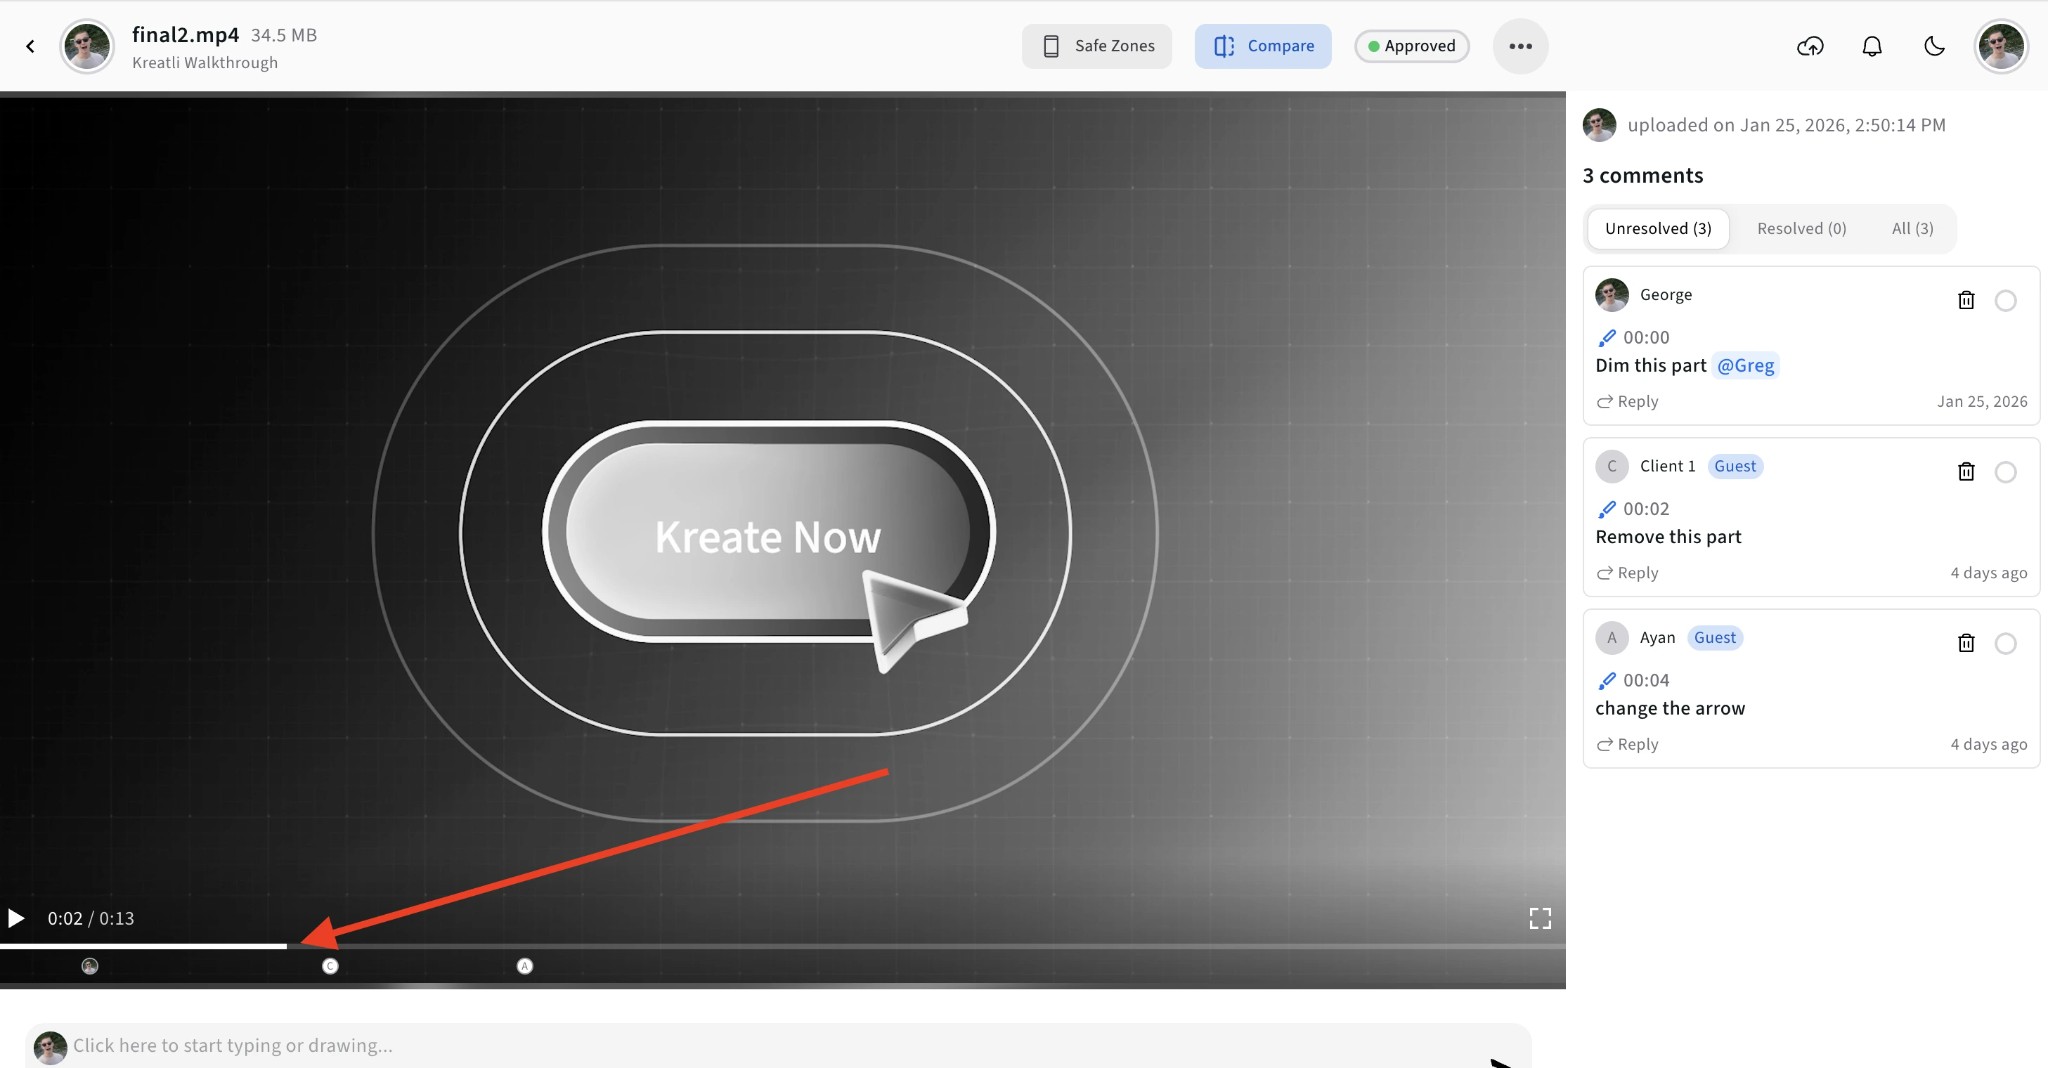2048x1068 pixels.
Task: Open the three-dot options menu
Action: coord(1519,46)
